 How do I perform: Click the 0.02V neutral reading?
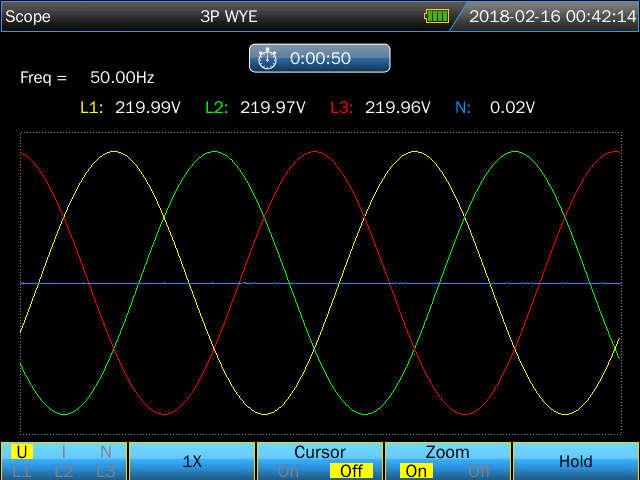[x=512, y=107]
